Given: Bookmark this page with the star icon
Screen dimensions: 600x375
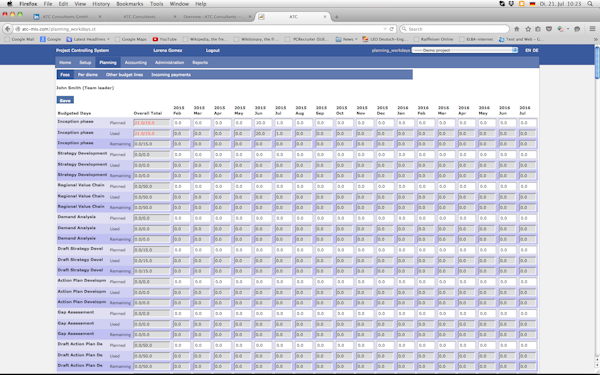Looking at the screenshot, I should coord(528,29).
